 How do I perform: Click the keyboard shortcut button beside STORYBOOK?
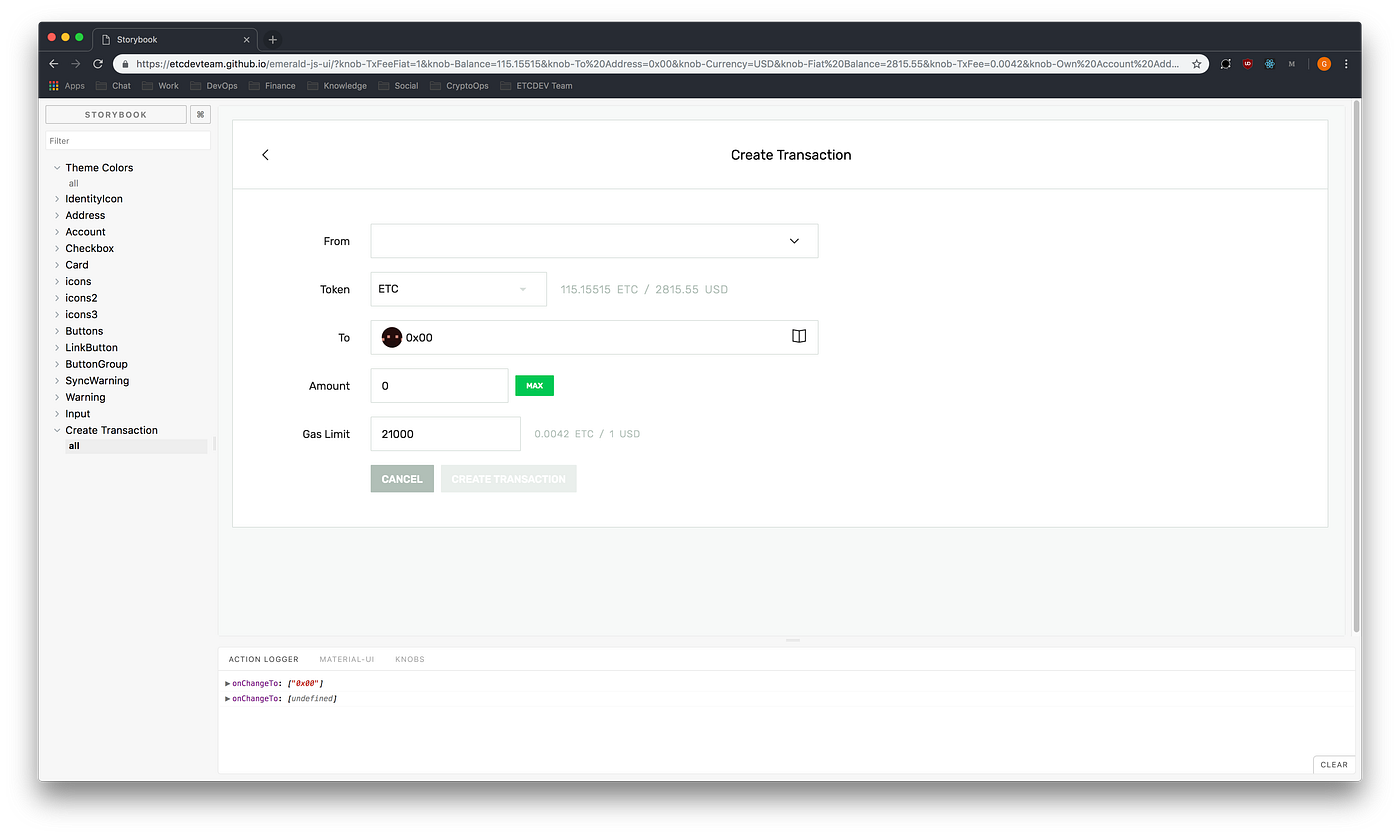[200, 114]
